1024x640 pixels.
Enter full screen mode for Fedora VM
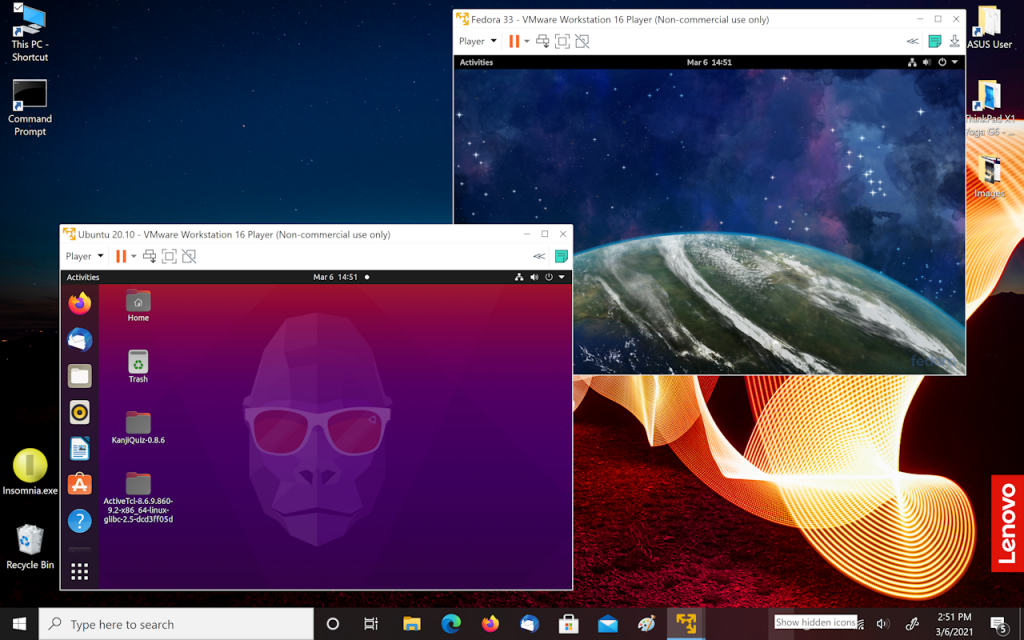click(x=562, y=41)
